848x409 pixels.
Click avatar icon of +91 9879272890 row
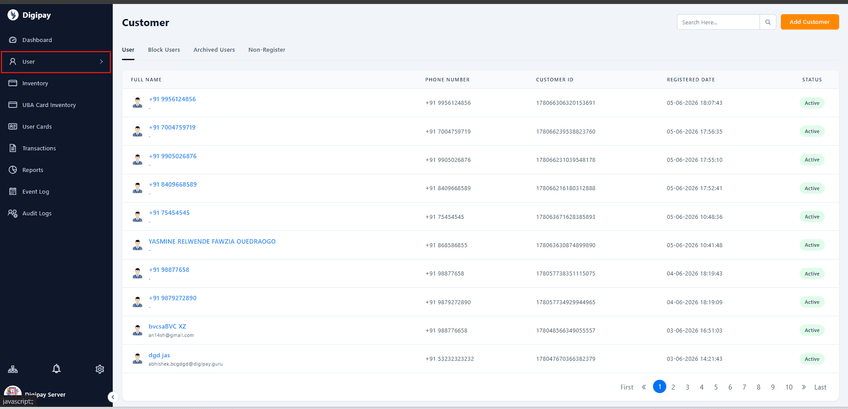[x=137, y=301]
